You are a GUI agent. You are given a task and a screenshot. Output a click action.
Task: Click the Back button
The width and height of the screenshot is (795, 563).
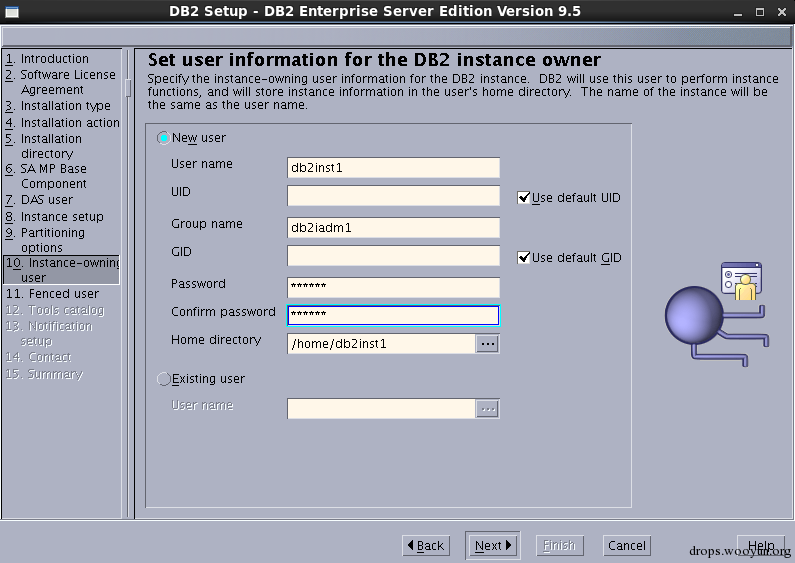(x=426, y=546)
